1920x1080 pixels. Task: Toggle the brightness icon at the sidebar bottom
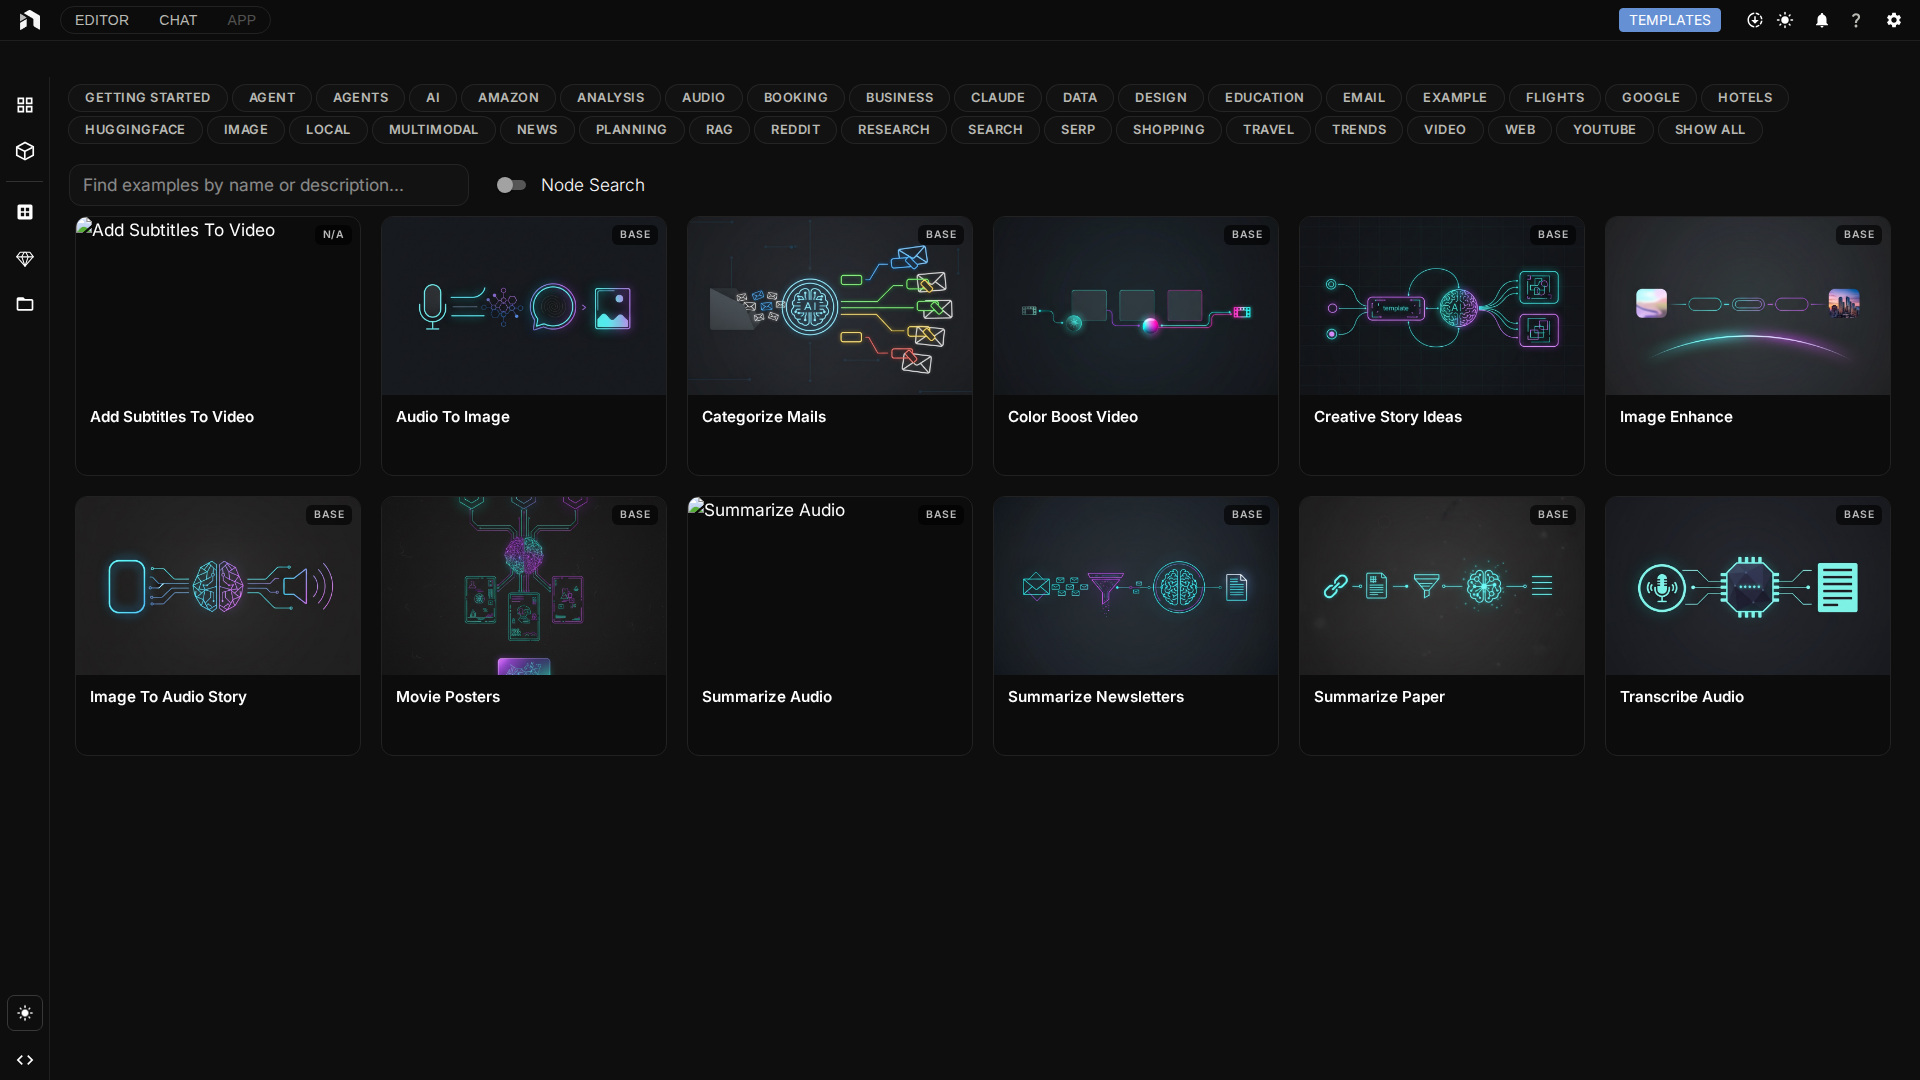pyautogui.click(x=24, y=1012)
